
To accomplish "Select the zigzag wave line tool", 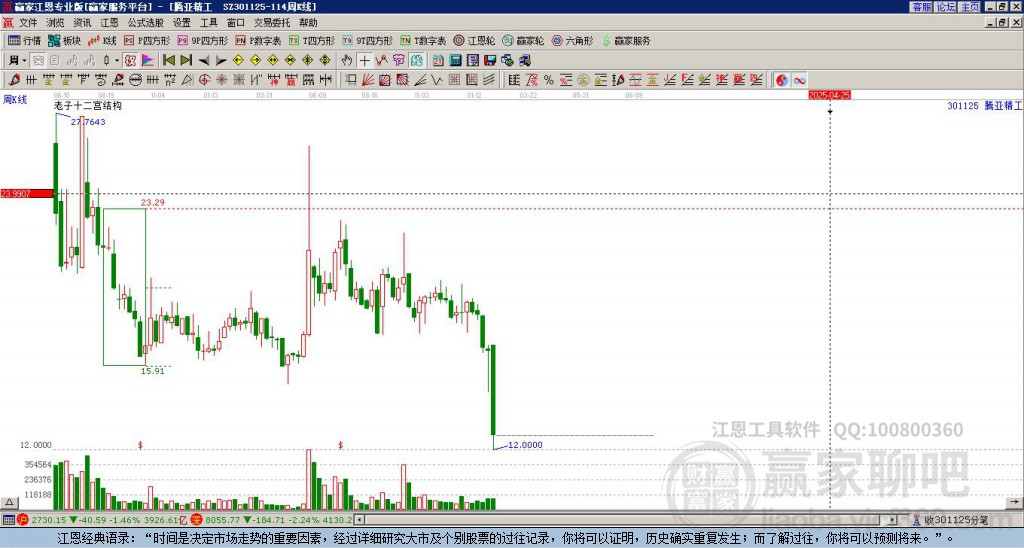I will [437, 80].
